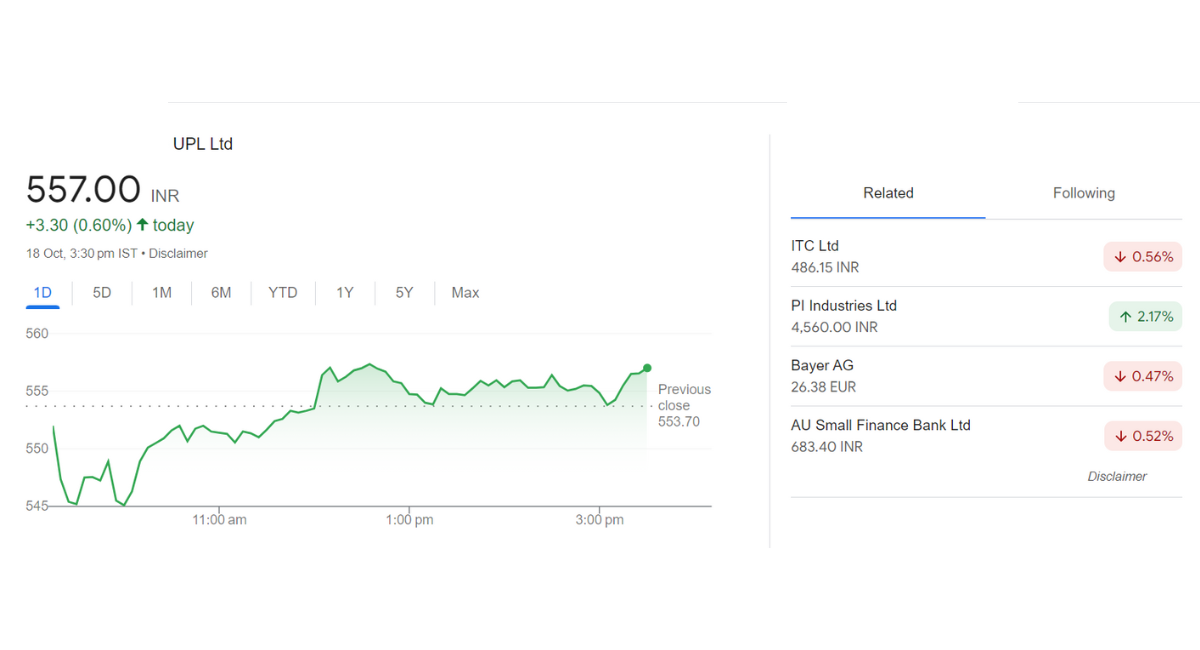Click the Disclaimer link under the price timestamp

(176, 254)
